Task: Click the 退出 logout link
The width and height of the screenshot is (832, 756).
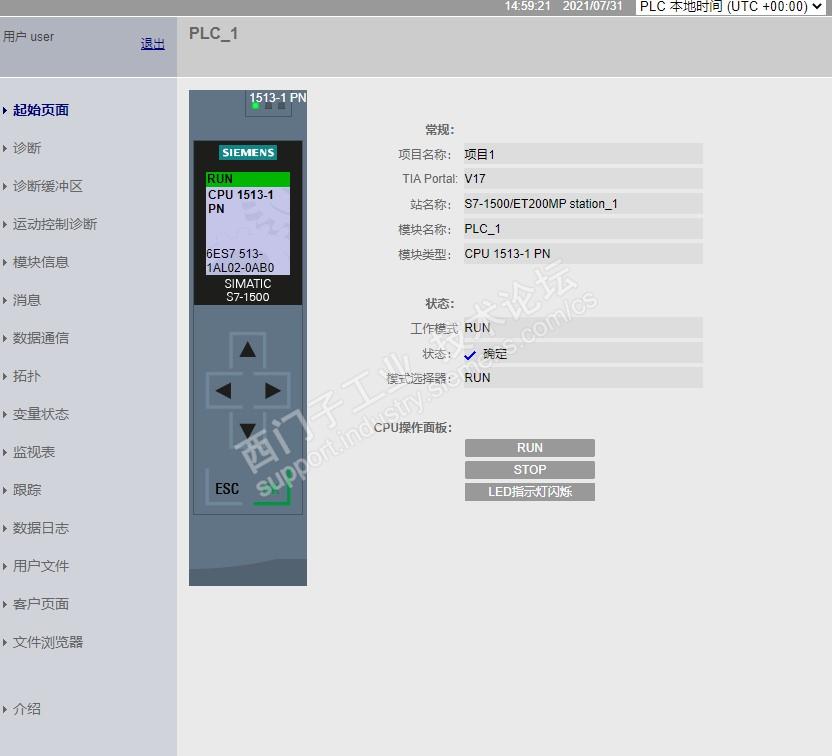Action: coord(153,44)
